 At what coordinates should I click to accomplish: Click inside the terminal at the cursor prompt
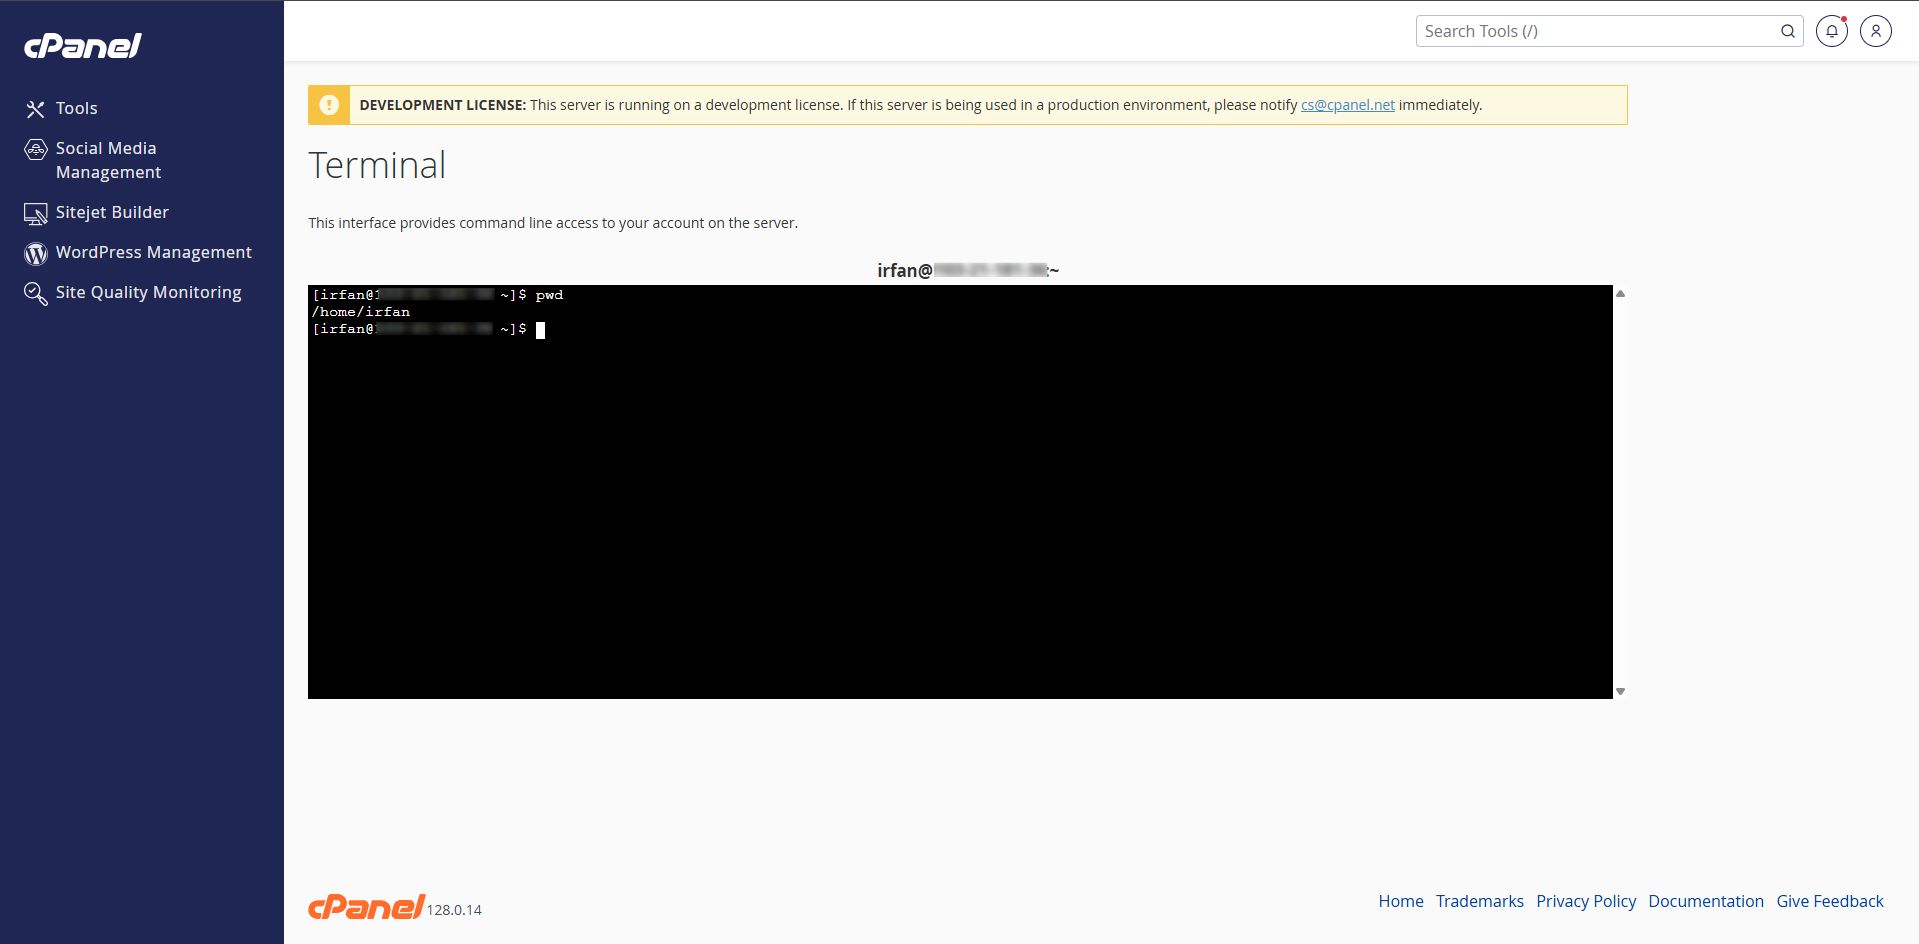540,330
